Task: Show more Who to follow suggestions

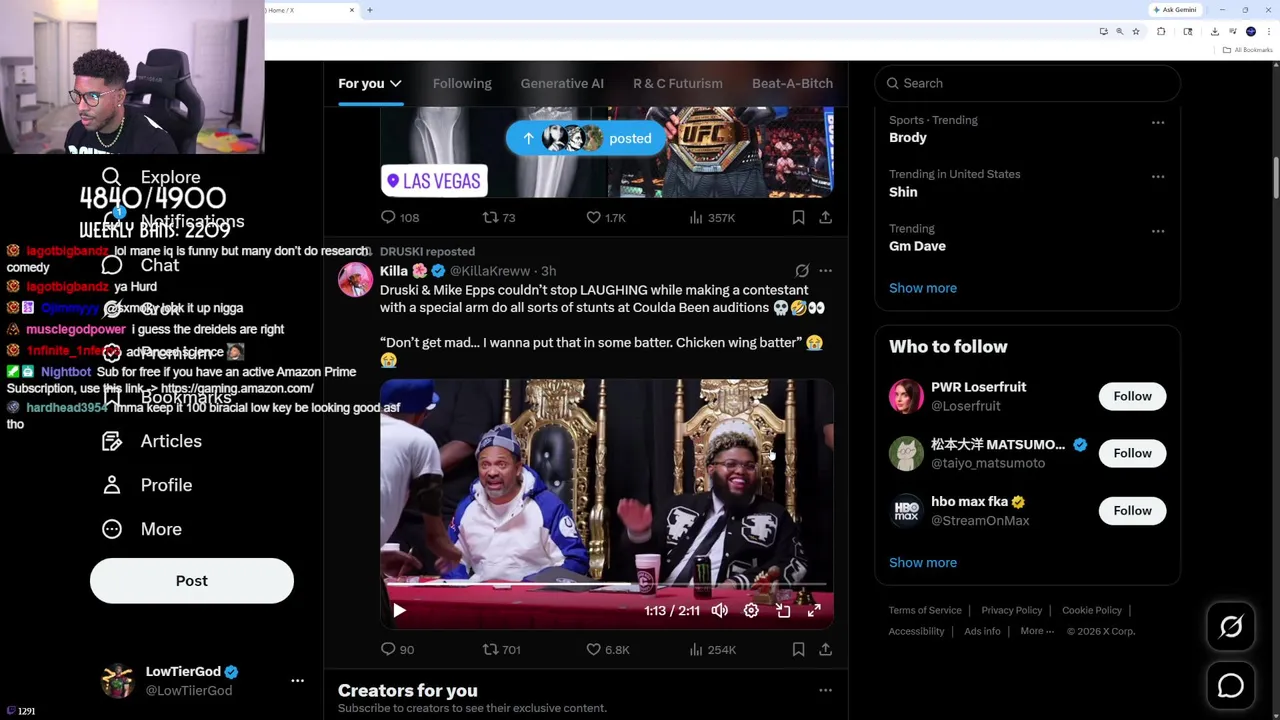Action: tap(923, 562)
